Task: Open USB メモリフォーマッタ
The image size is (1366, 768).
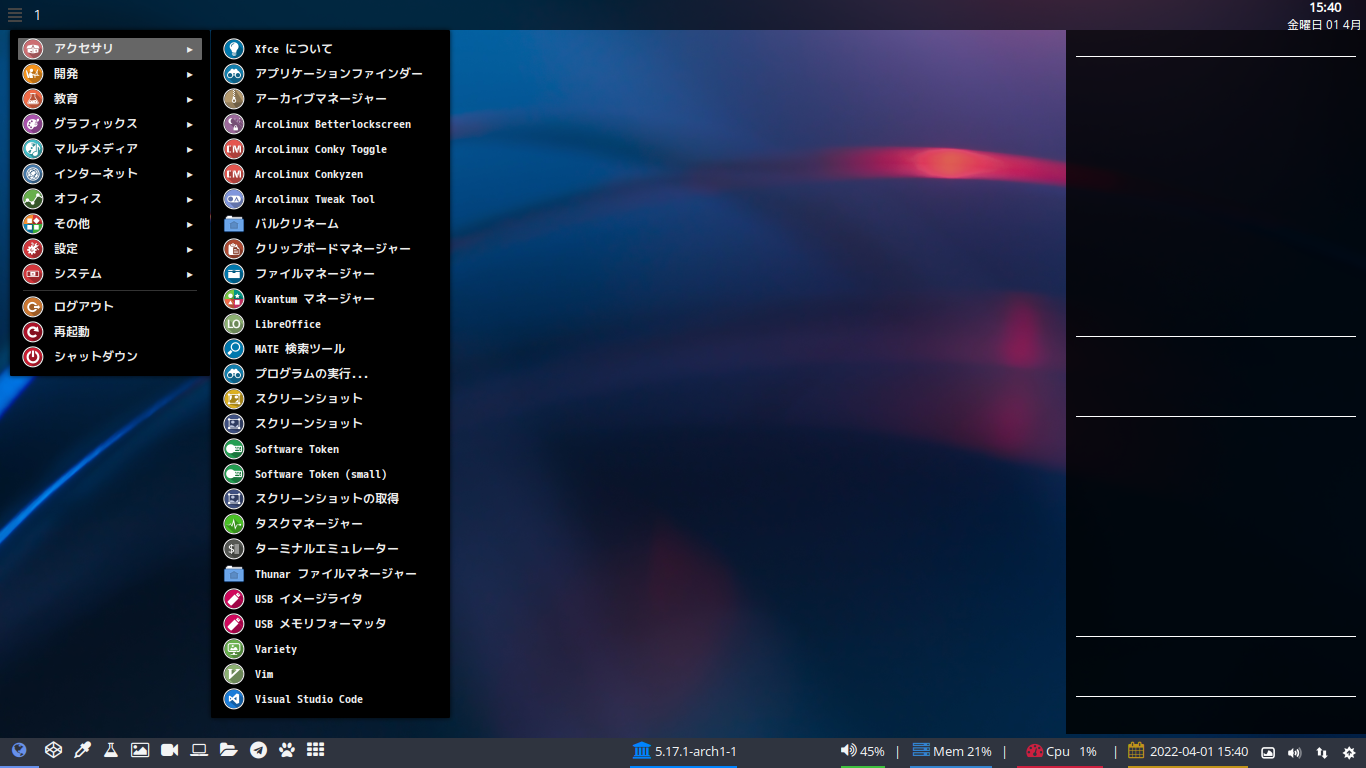Action: (330, 623)
